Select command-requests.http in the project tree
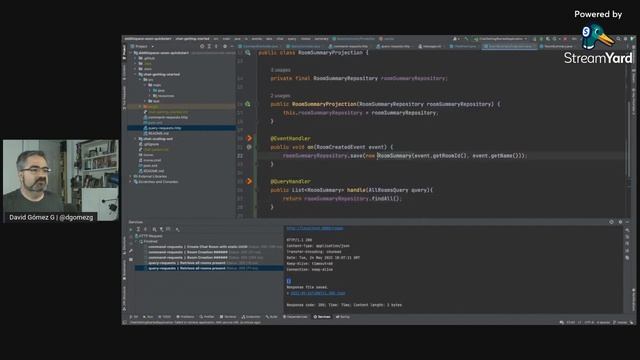 click(165, 117)
